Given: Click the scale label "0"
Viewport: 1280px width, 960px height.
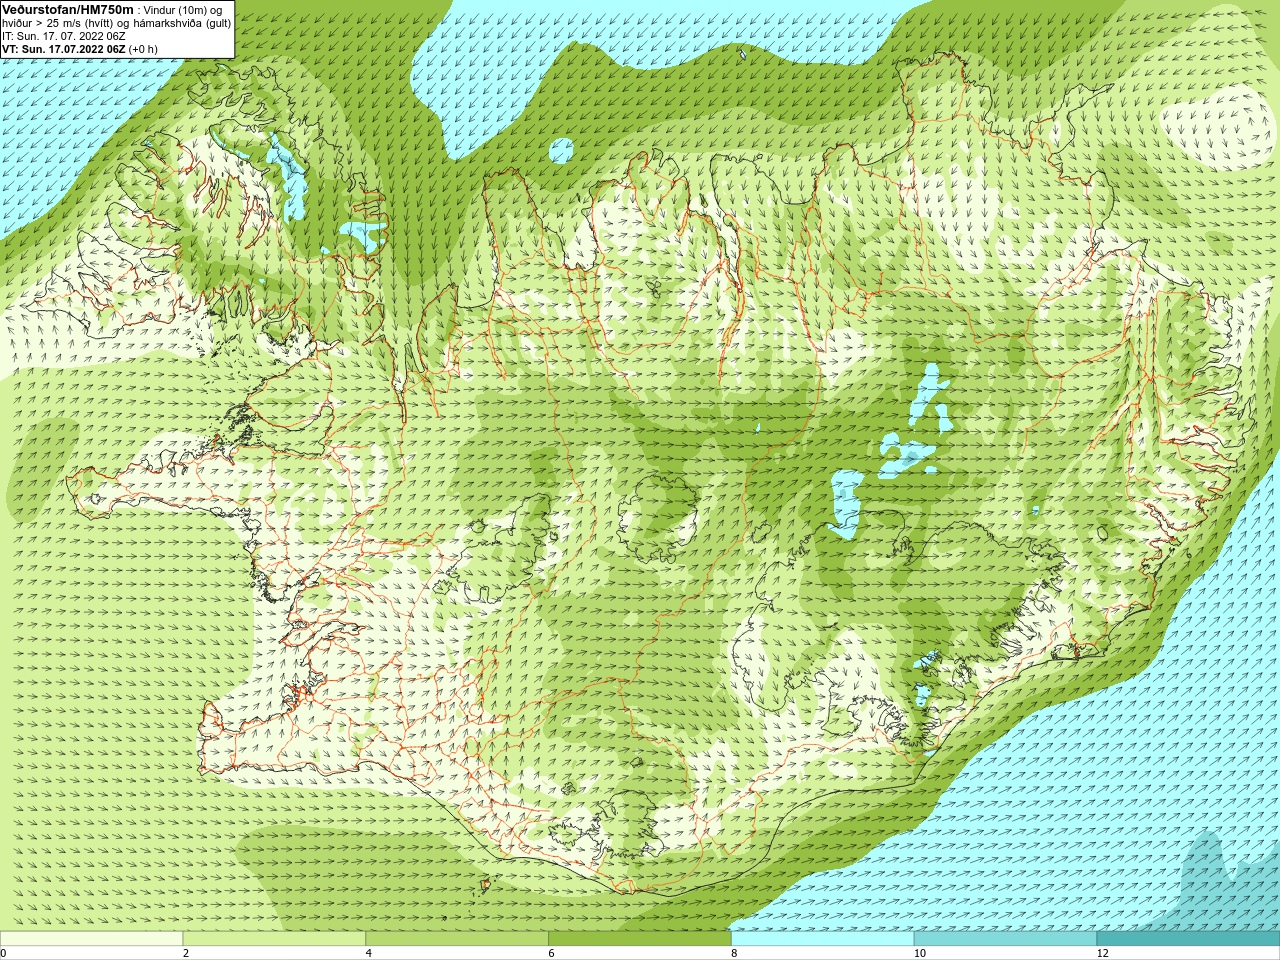Looking at the screenshot, I should (3, 953).
